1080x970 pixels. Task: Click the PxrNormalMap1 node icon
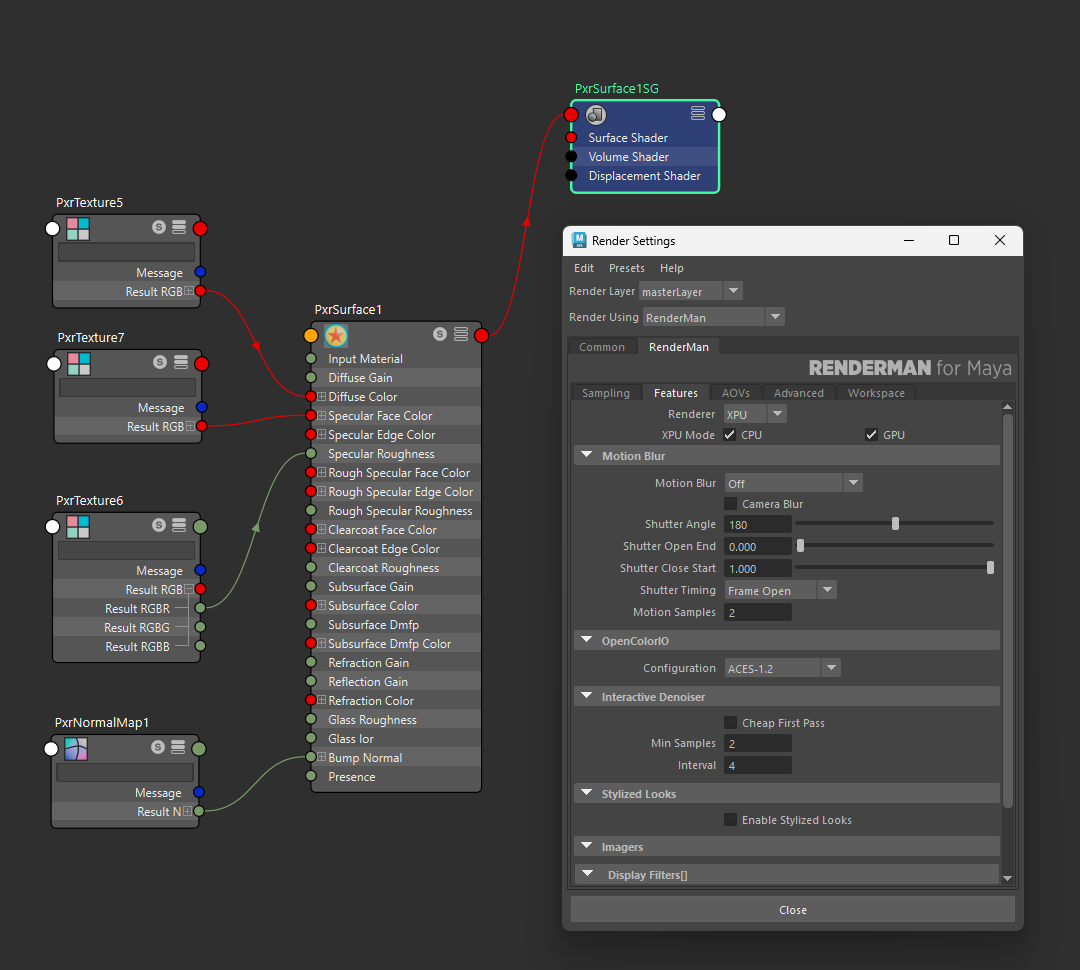tap(76, 748)
